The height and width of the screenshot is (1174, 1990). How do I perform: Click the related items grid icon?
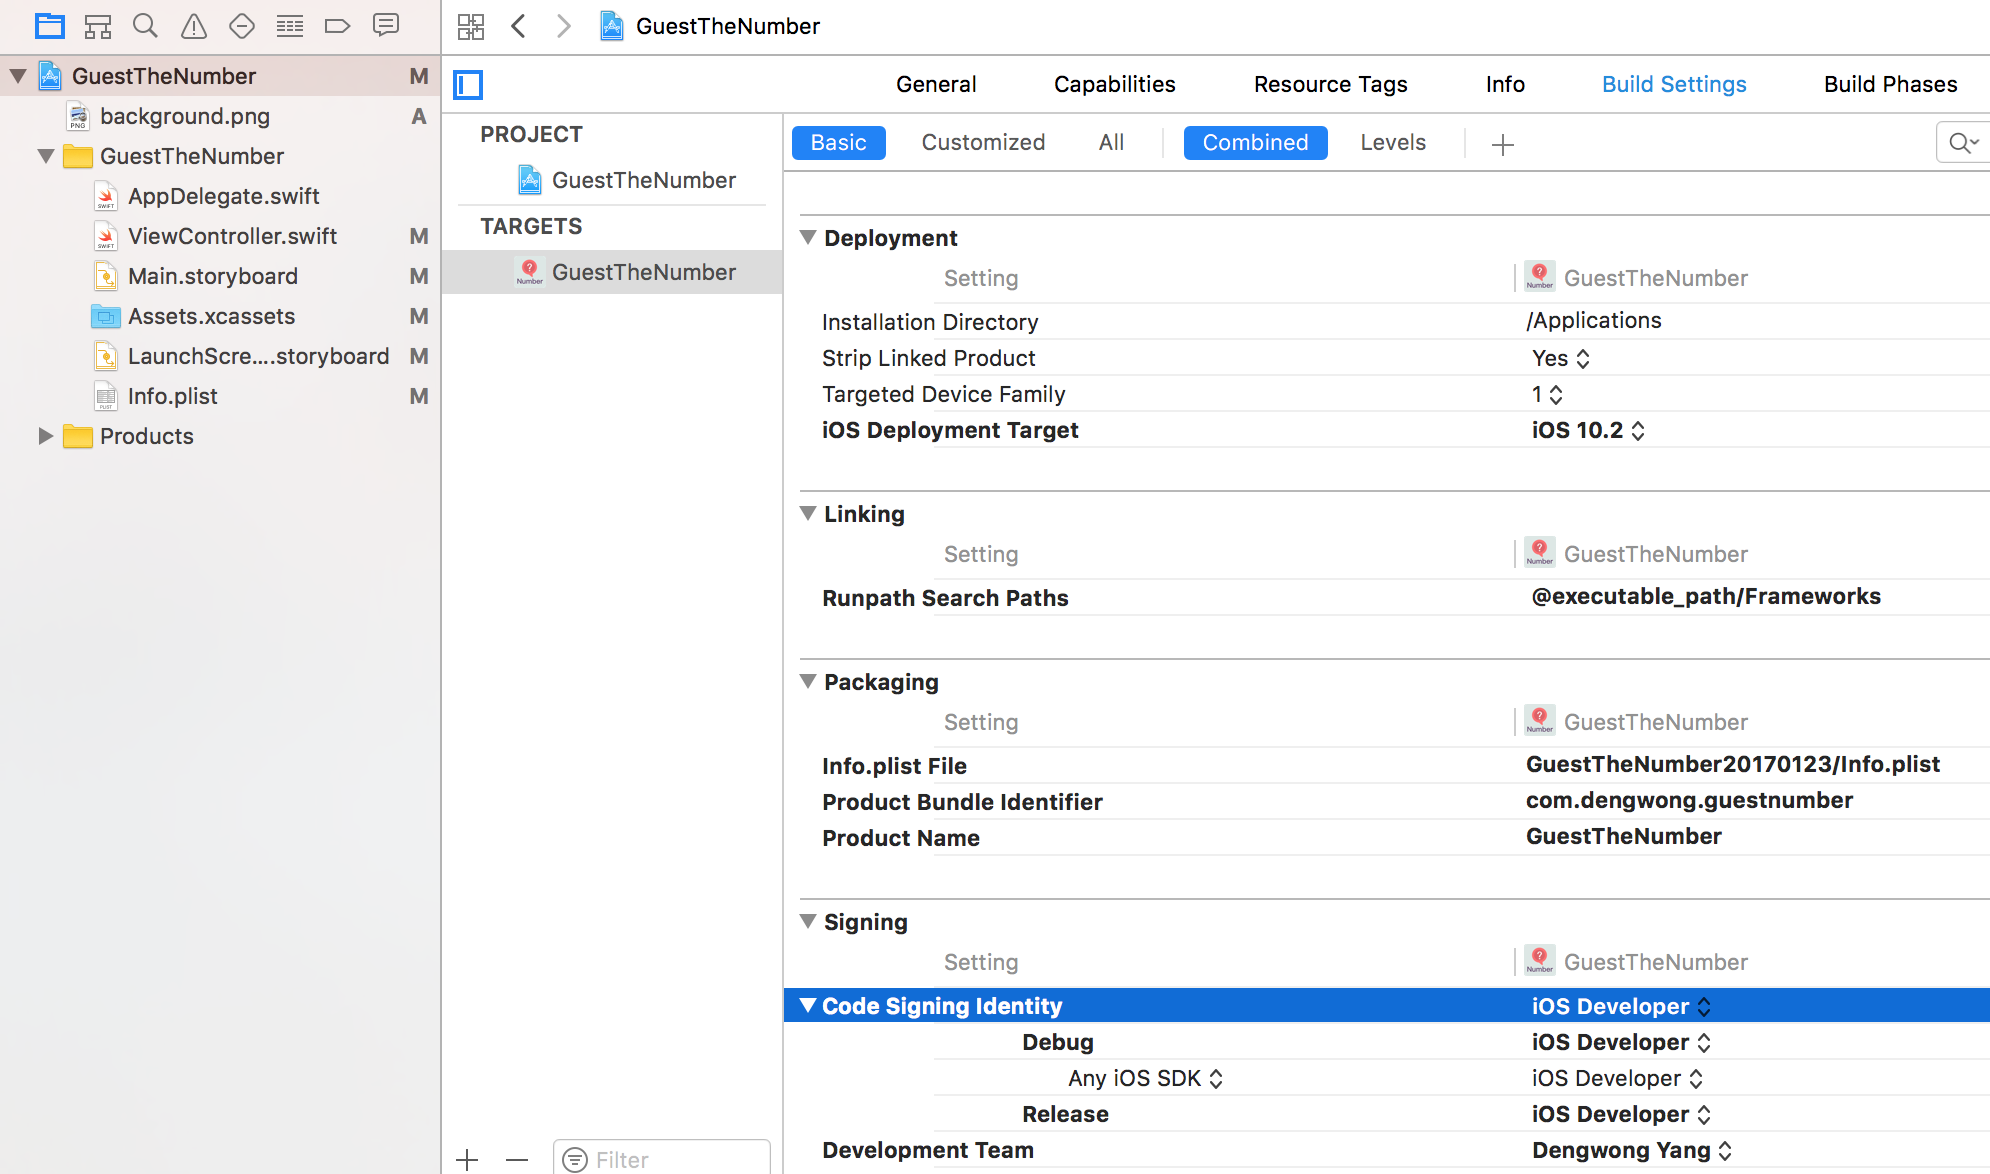click(x=471, y=27)
